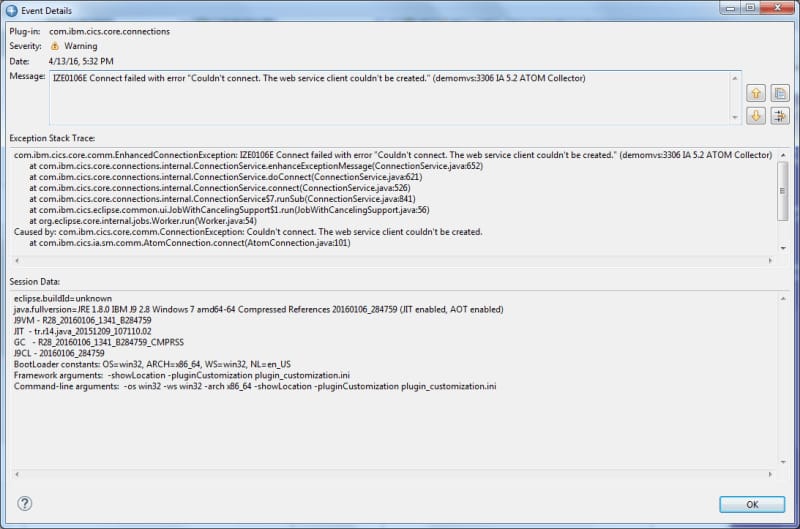800x529 pixels.
Task: Show the next event with down arrow
Action: [x=756, y=116]
